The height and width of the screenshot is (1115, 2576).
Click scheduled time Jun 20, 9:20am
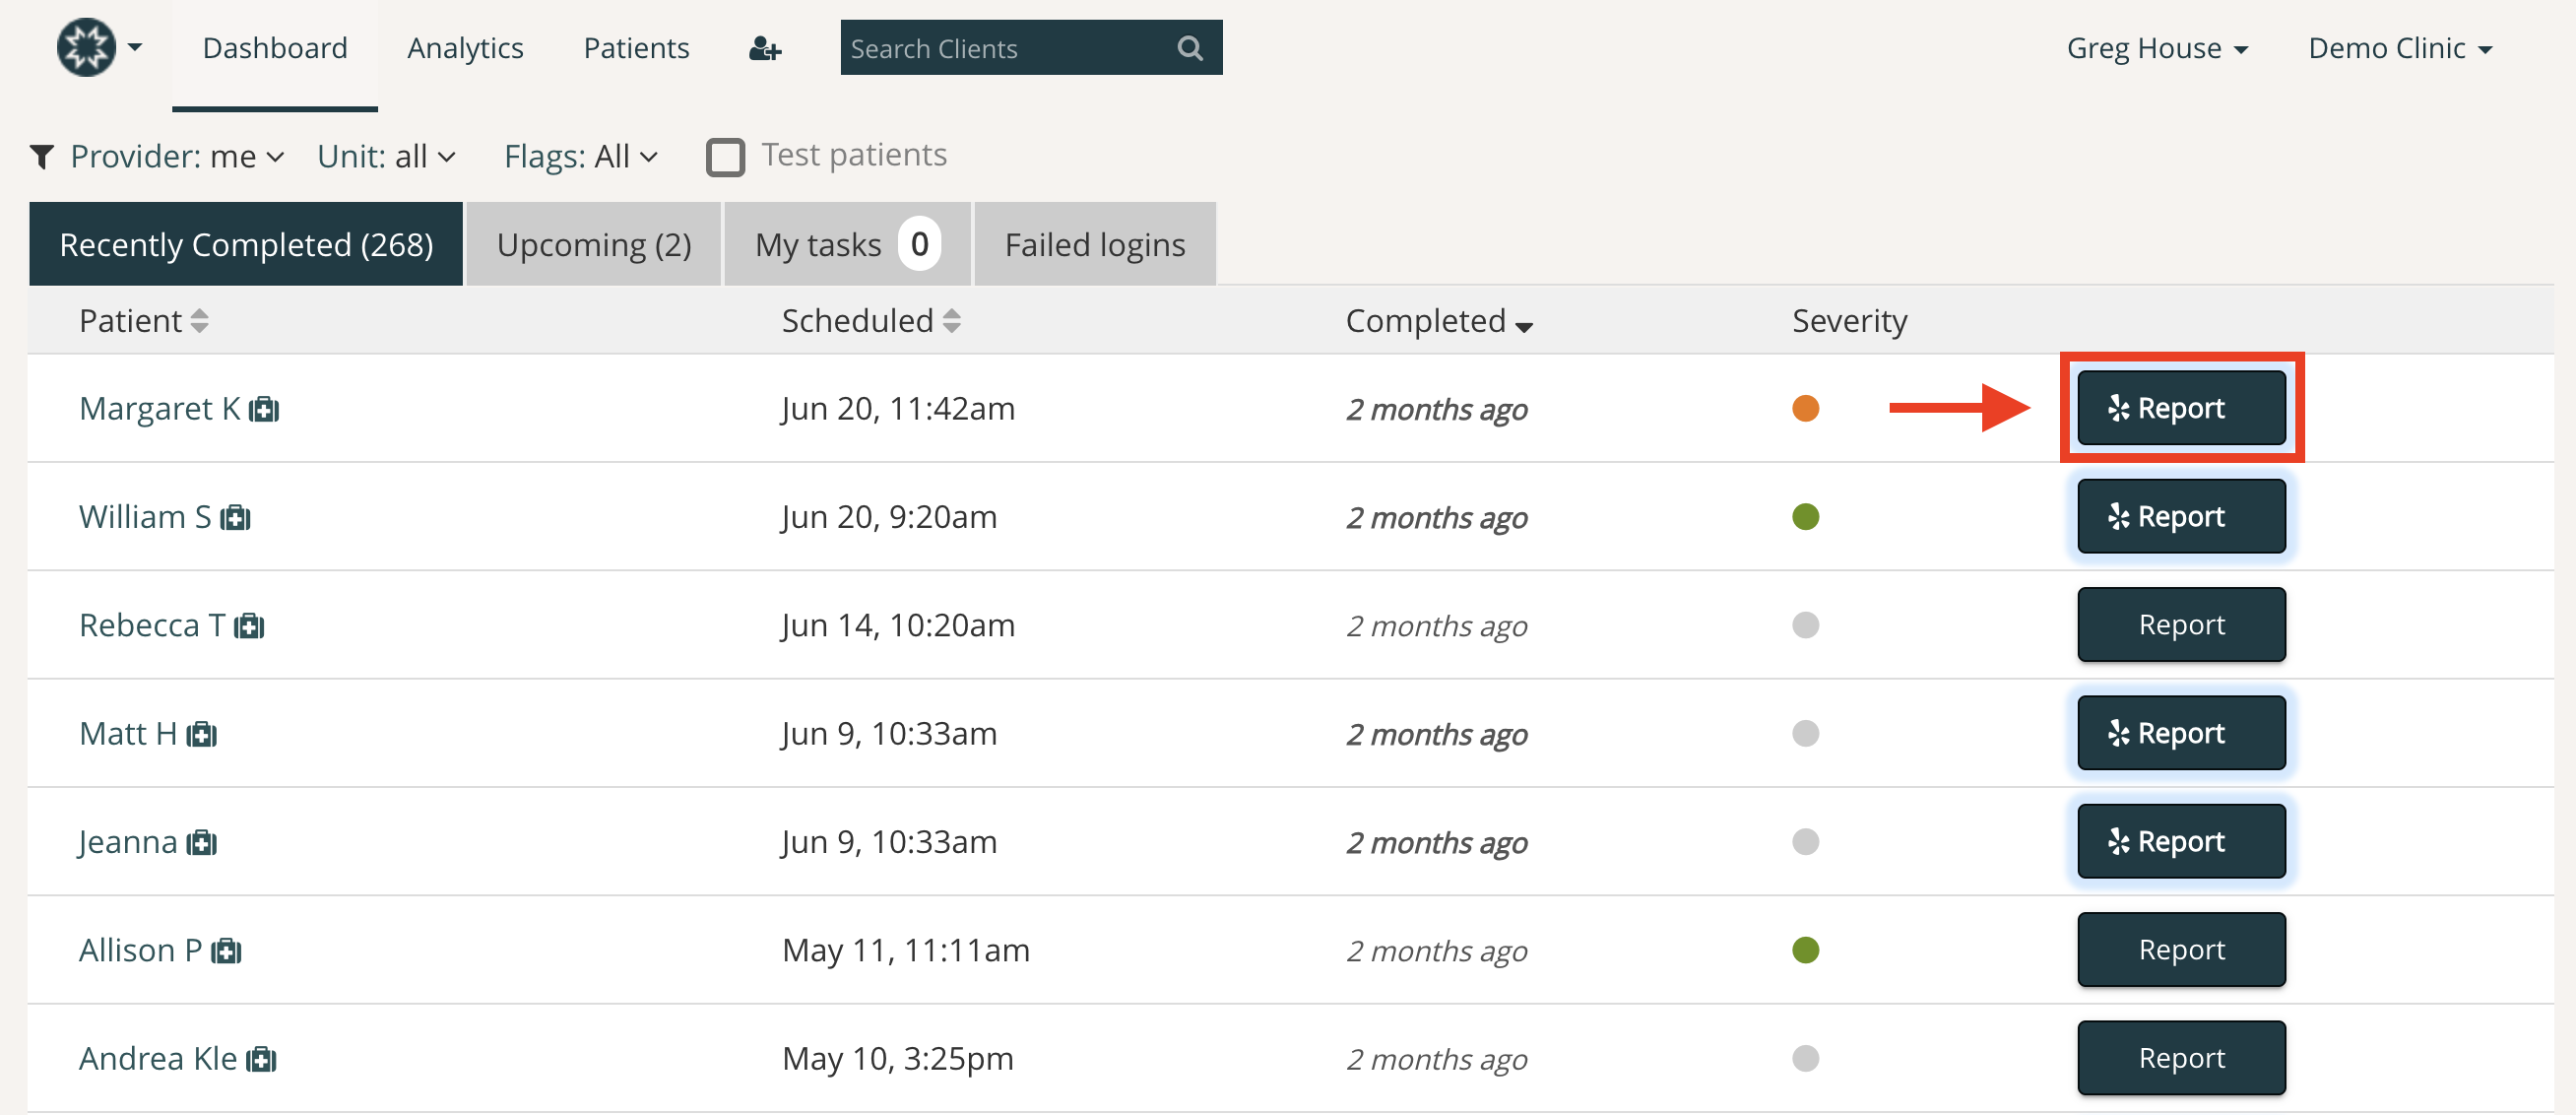(x=889, y=517)
